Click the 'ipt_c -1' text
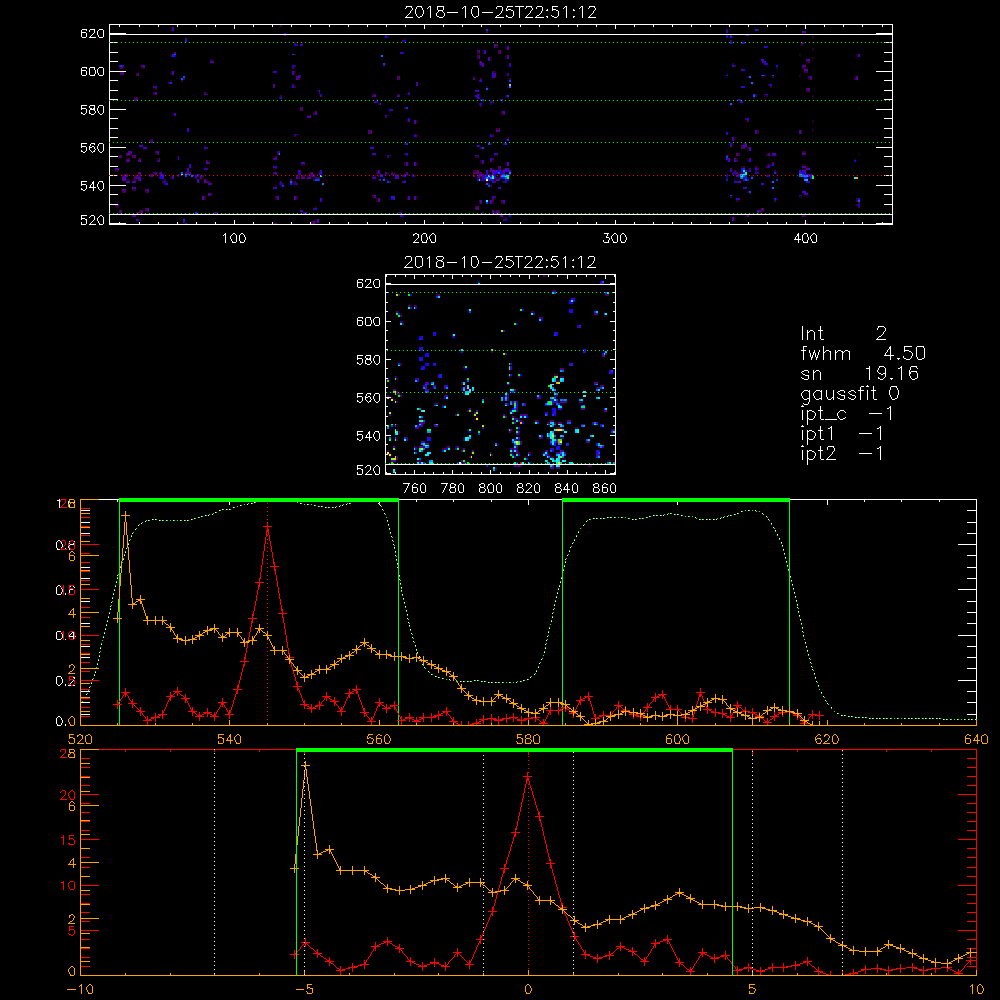Viewport: 1000px width, 1000px height. (x=847, y=414)
